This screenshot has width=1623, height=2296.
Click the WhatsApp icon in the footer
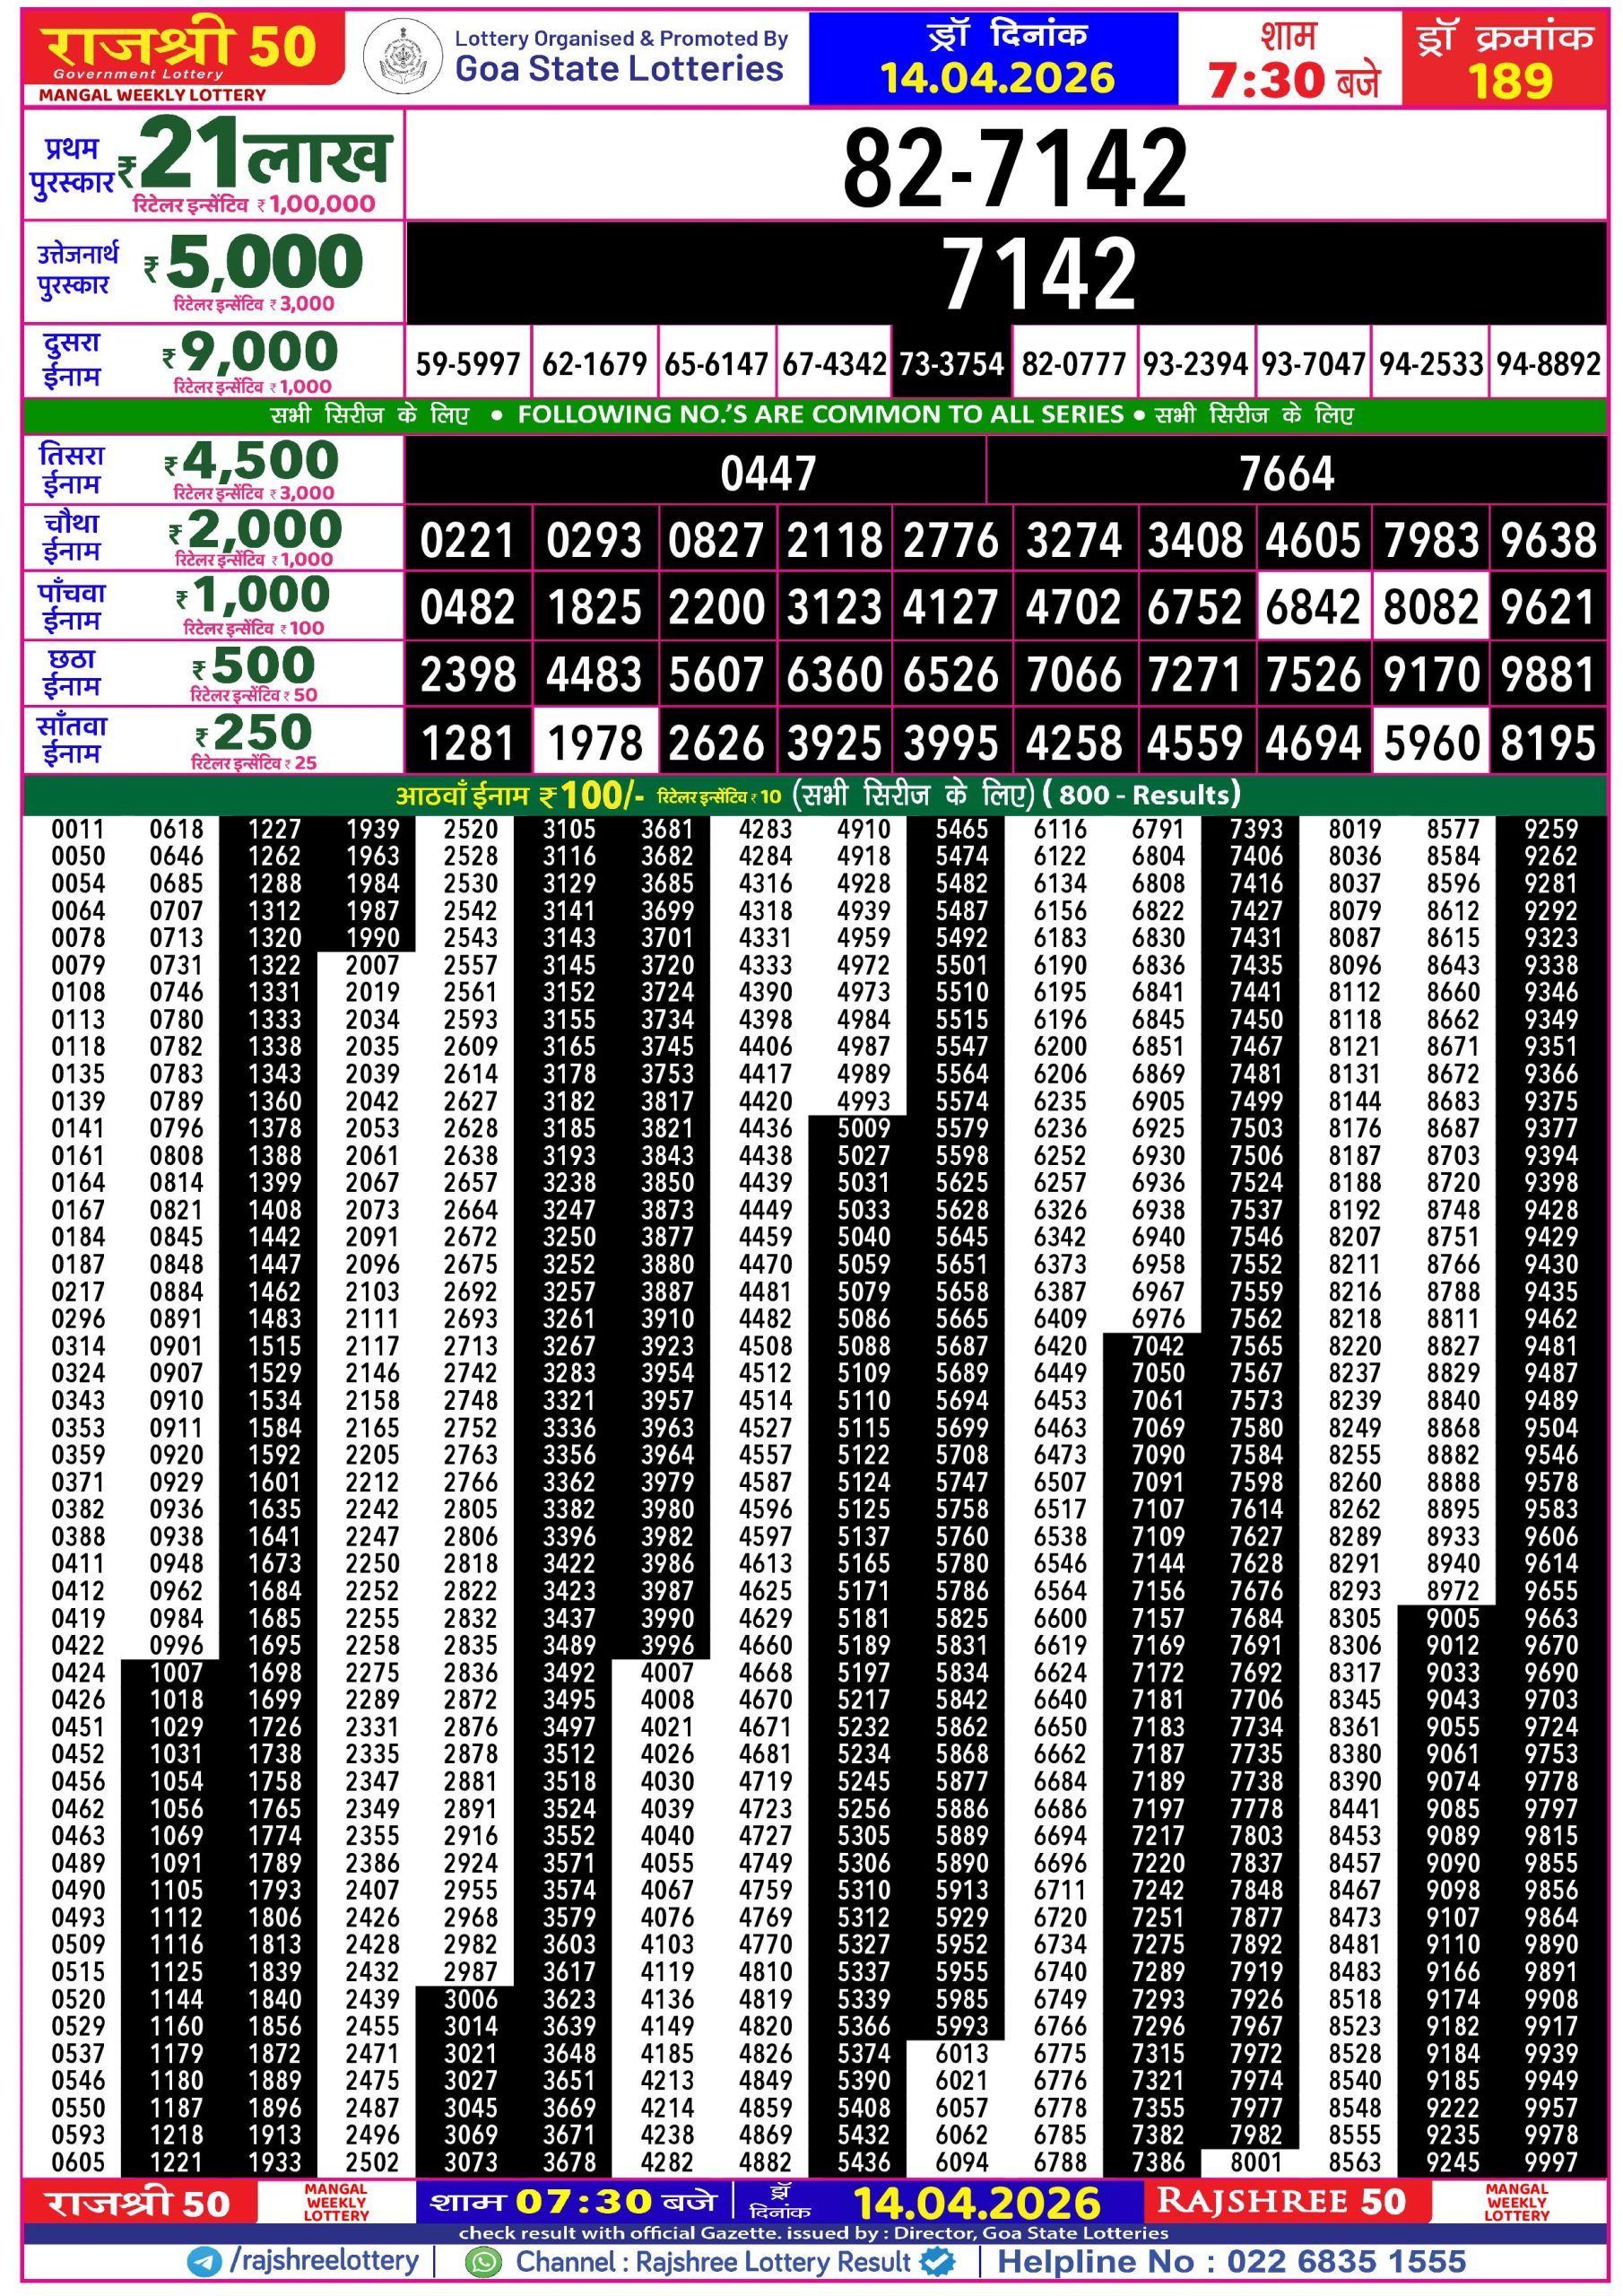coord(484,2262)
